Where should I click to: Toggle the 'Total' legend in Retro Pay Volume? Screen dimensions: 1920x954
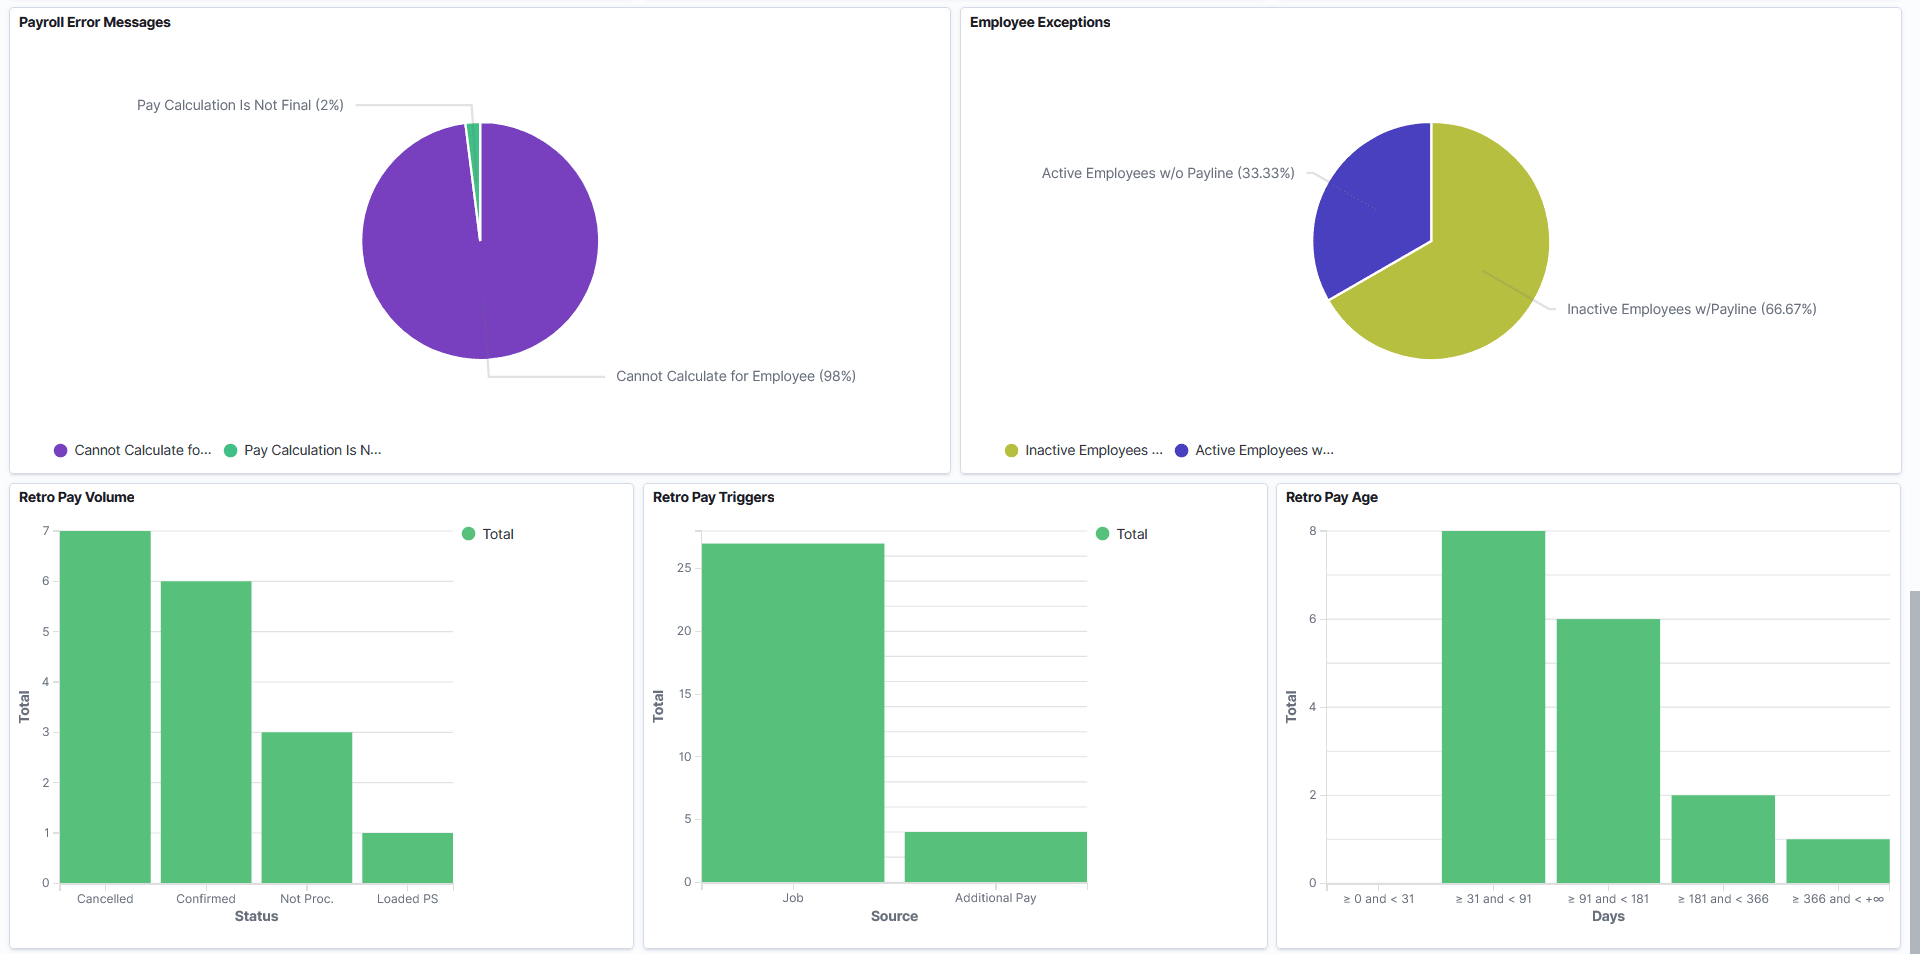point(488,534)
